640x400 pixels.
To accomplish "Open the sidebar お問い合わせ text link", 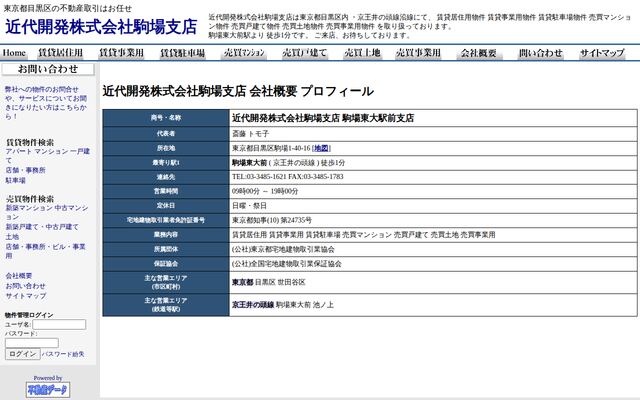I will point(25,286).
